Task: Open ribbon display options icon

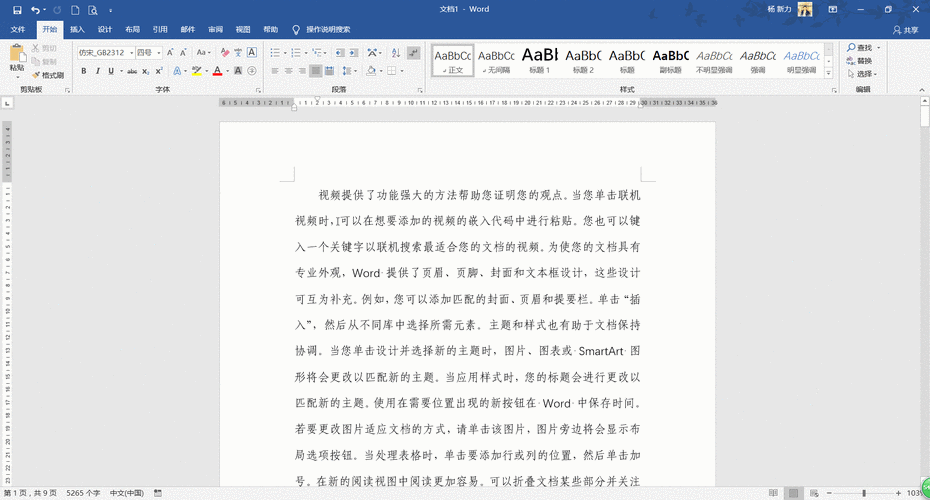Action: 833,9
